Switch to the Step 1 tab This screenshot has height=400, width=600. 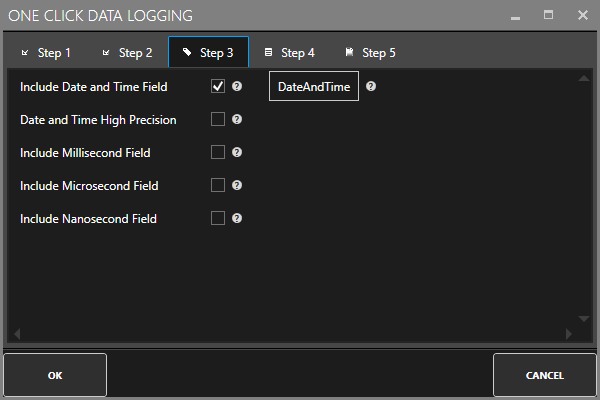pos(45,53)
